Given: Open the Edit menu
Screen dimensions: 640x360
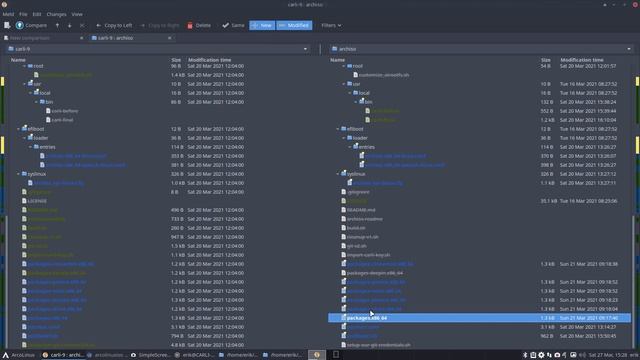Looking at the screenshot, I should [37, 14].
